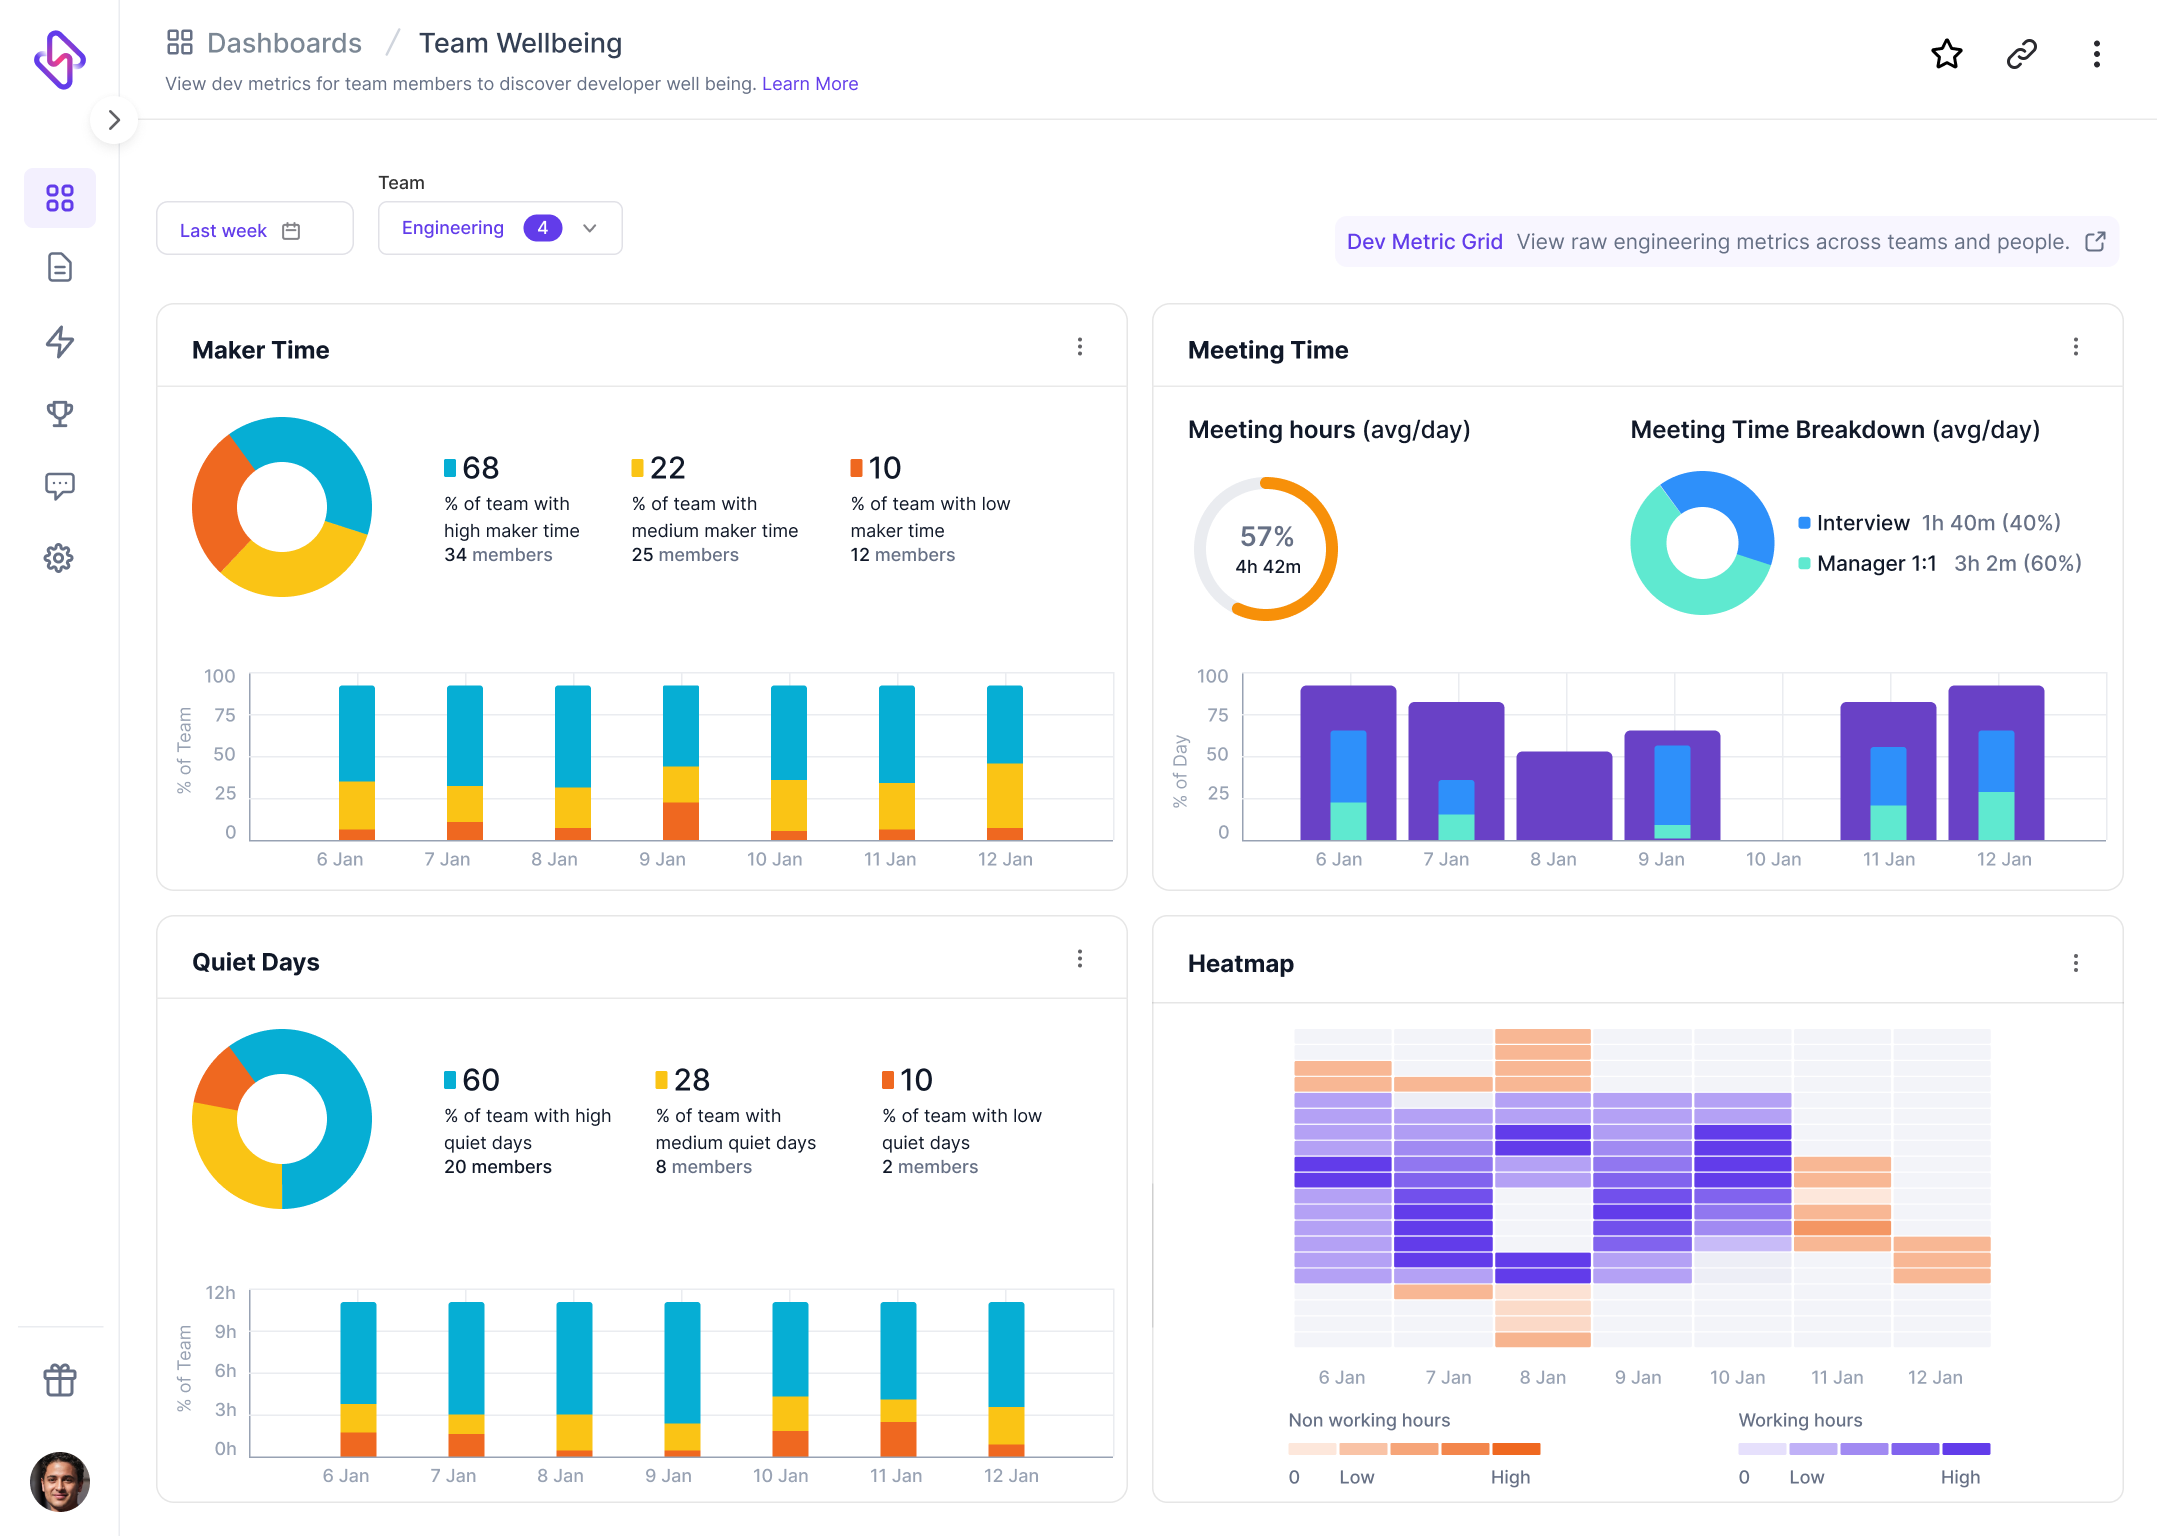Image resolution: width=2160 pixels, height=1536 pixels.
Task: Select the dashboards grid sidebar icon
Action: point(60,198)
